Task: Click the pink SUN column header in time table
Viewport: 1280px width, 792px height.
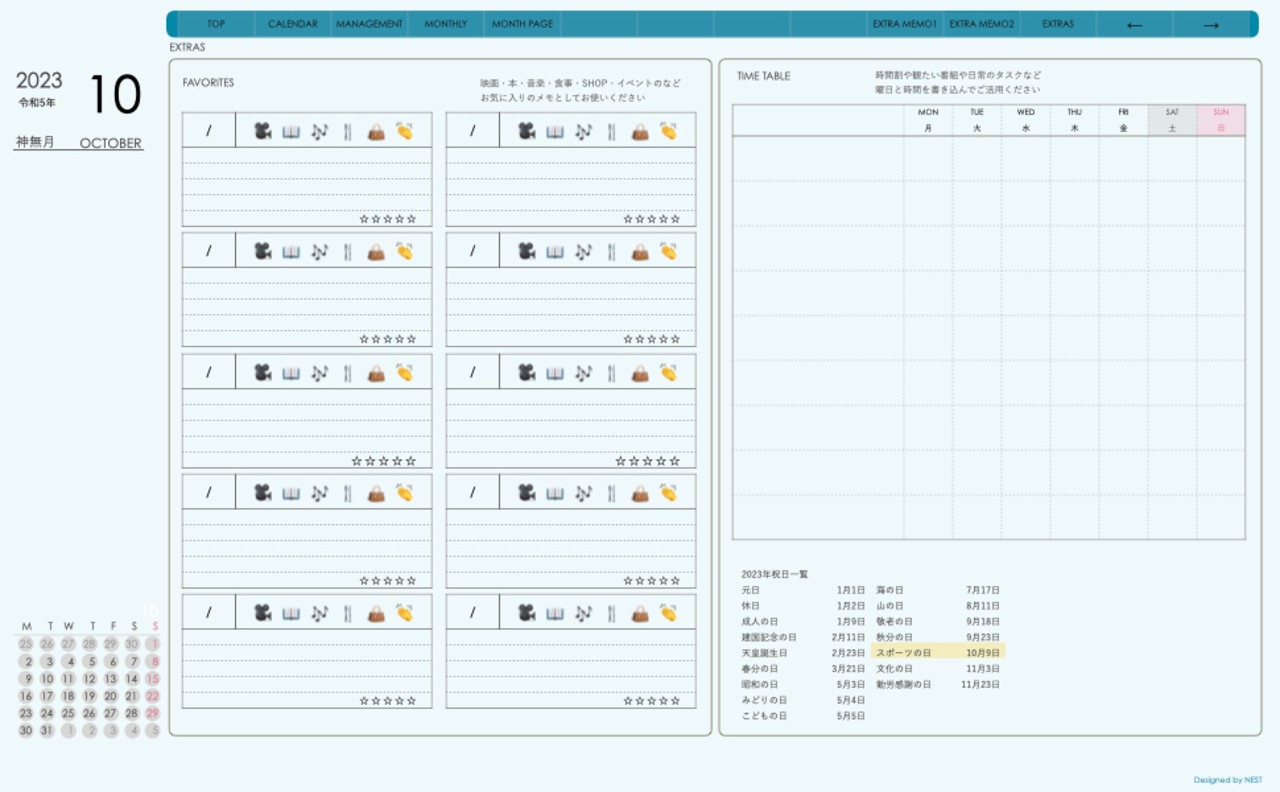Action: (1220, 120)
